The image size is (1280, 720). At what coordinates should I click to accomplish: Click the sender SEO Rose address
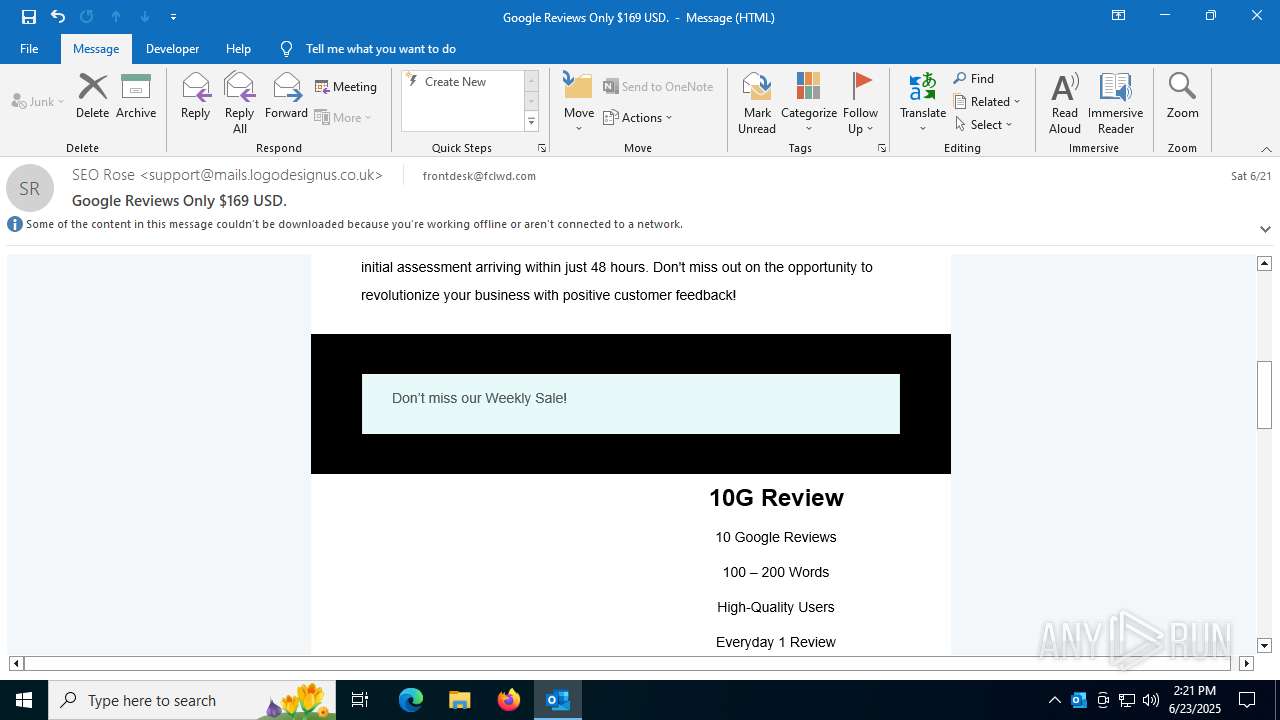pyautogui.click(x=227, y=175)
